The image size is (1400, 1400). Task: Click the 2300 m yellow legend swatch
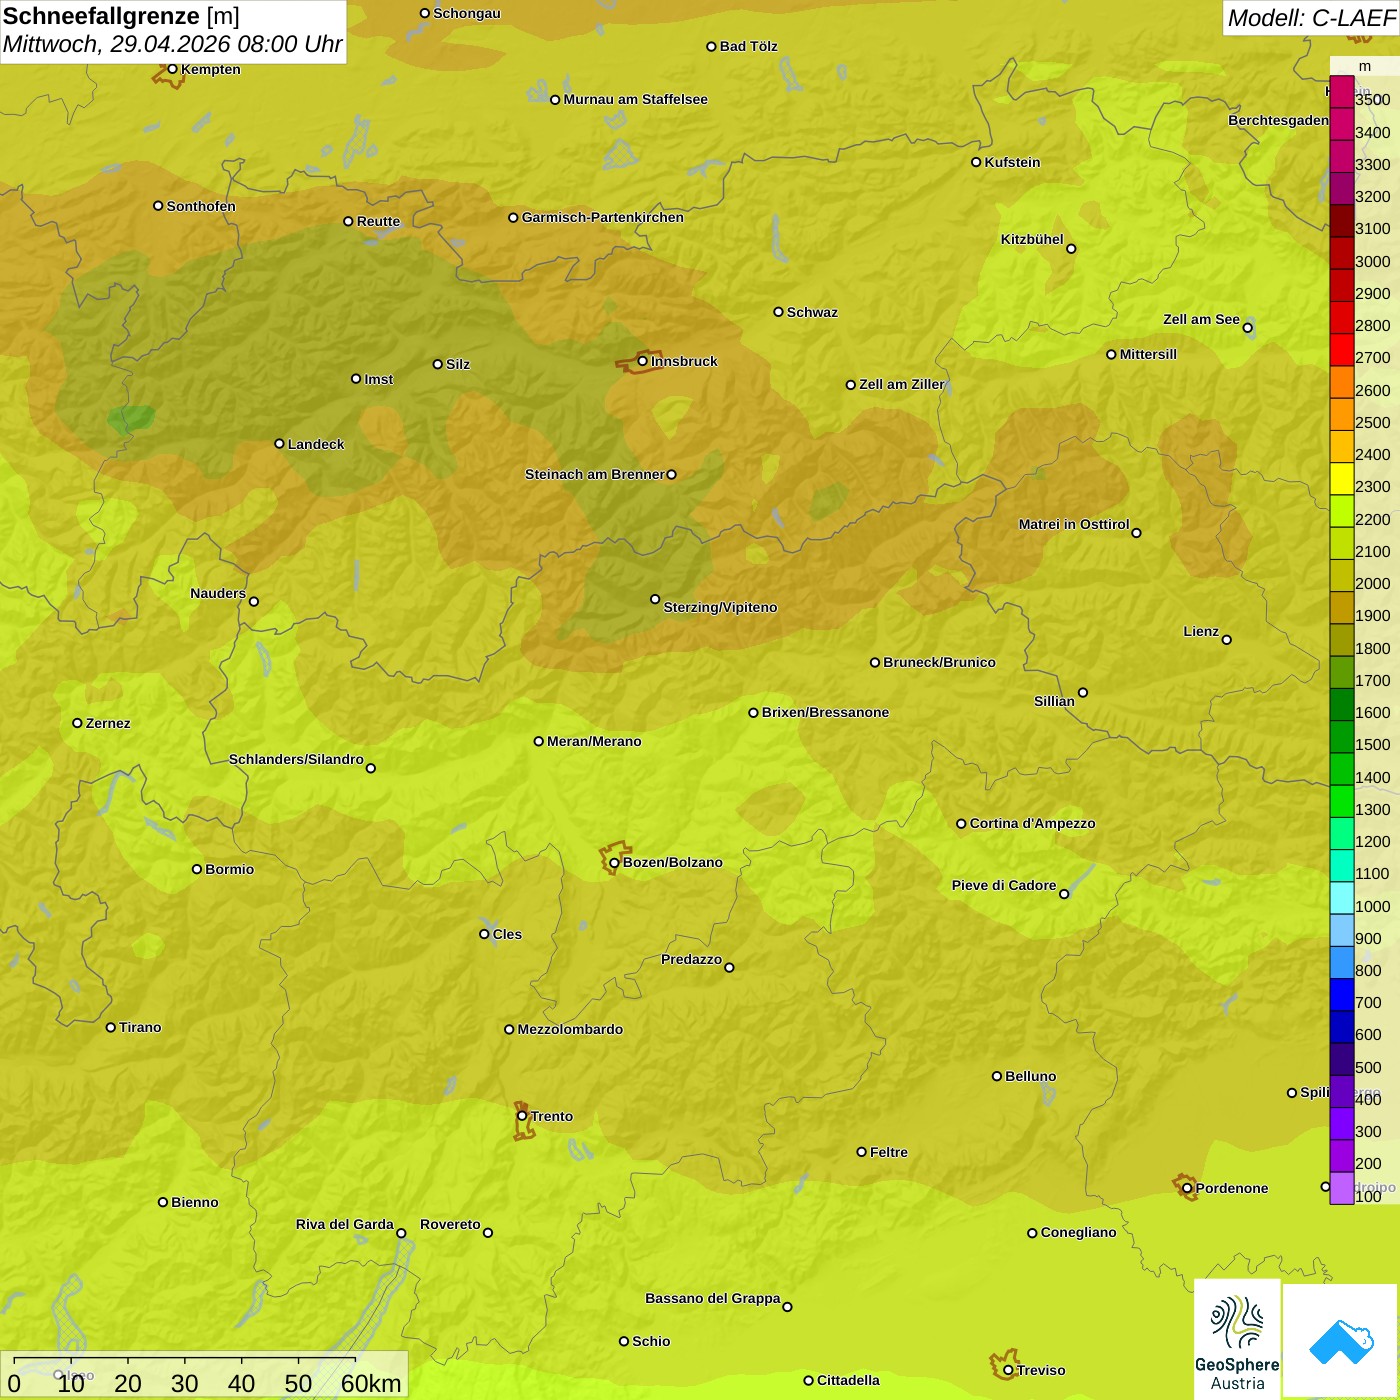tap(1342, 479)
